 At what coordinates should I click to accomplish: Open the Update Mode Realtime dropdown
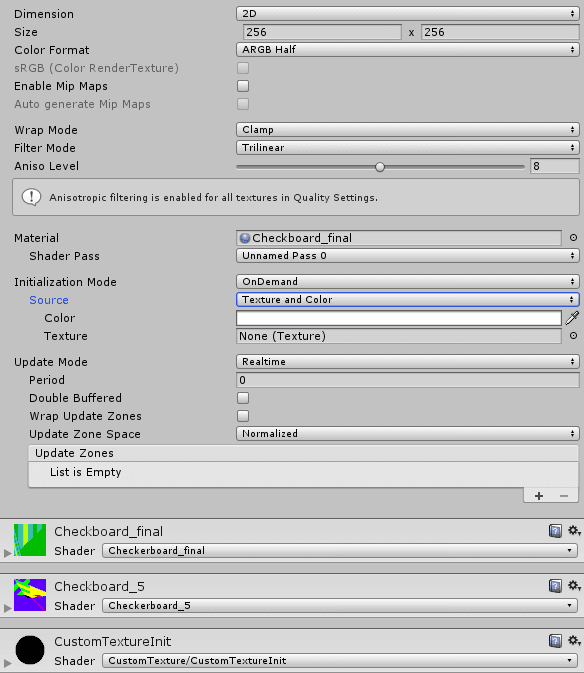coord(408,362)
